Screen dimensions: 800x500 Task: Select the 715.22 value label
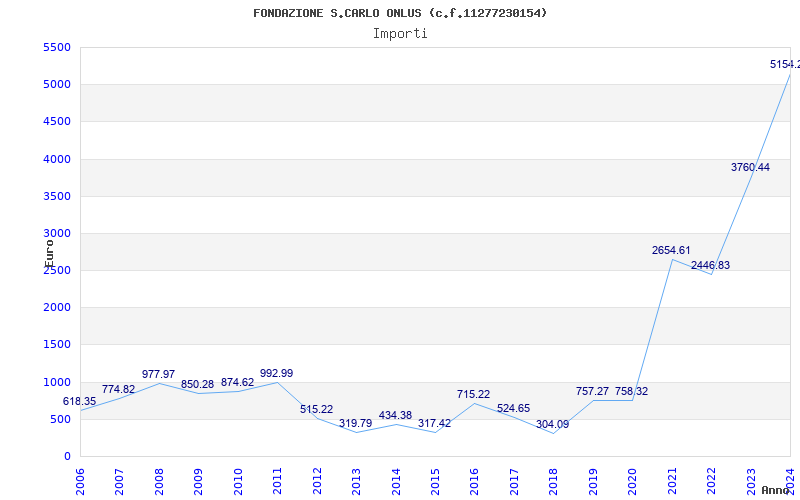tap(473, 394)
